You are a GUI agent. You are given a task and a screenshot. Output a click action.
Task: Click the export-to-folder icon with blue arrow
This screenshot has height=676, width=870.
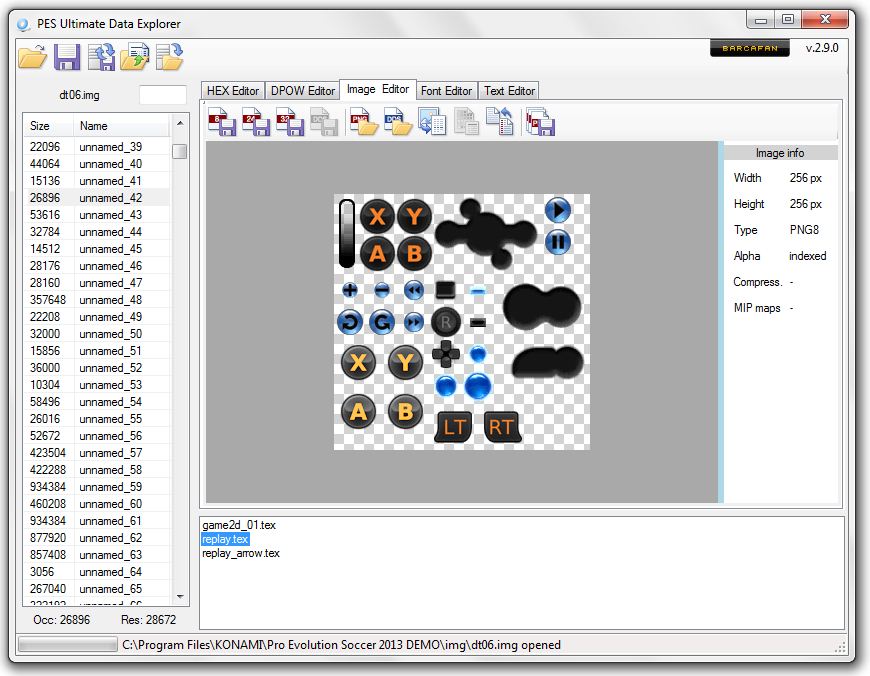[170, 57]
